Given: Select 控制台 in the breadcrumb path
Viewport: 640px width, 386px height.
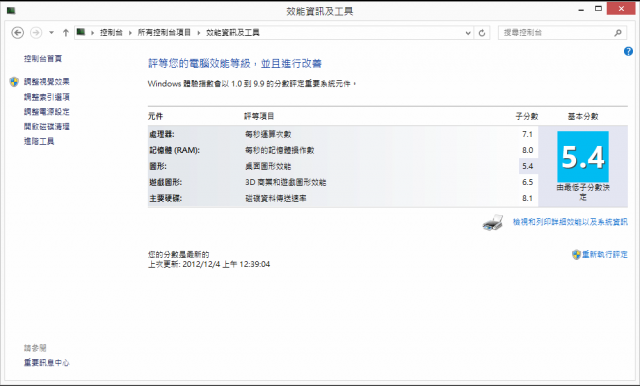Looking at the screenshot, I should point(111,33).
